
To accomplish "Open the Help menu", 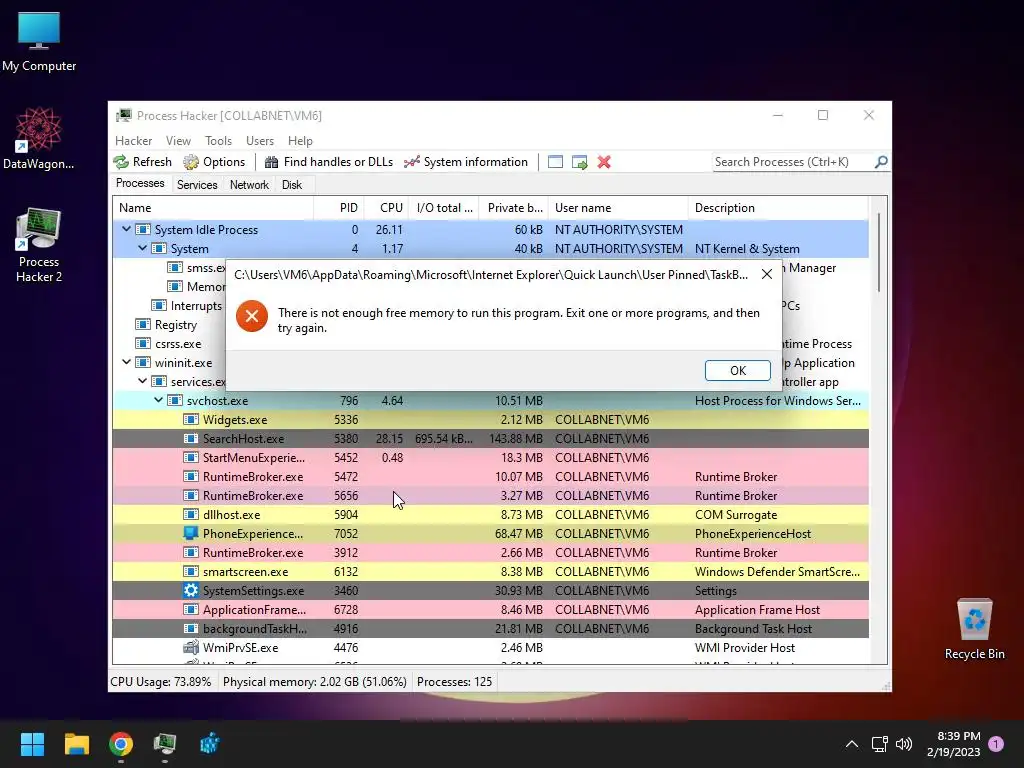I will pos(300,140).
